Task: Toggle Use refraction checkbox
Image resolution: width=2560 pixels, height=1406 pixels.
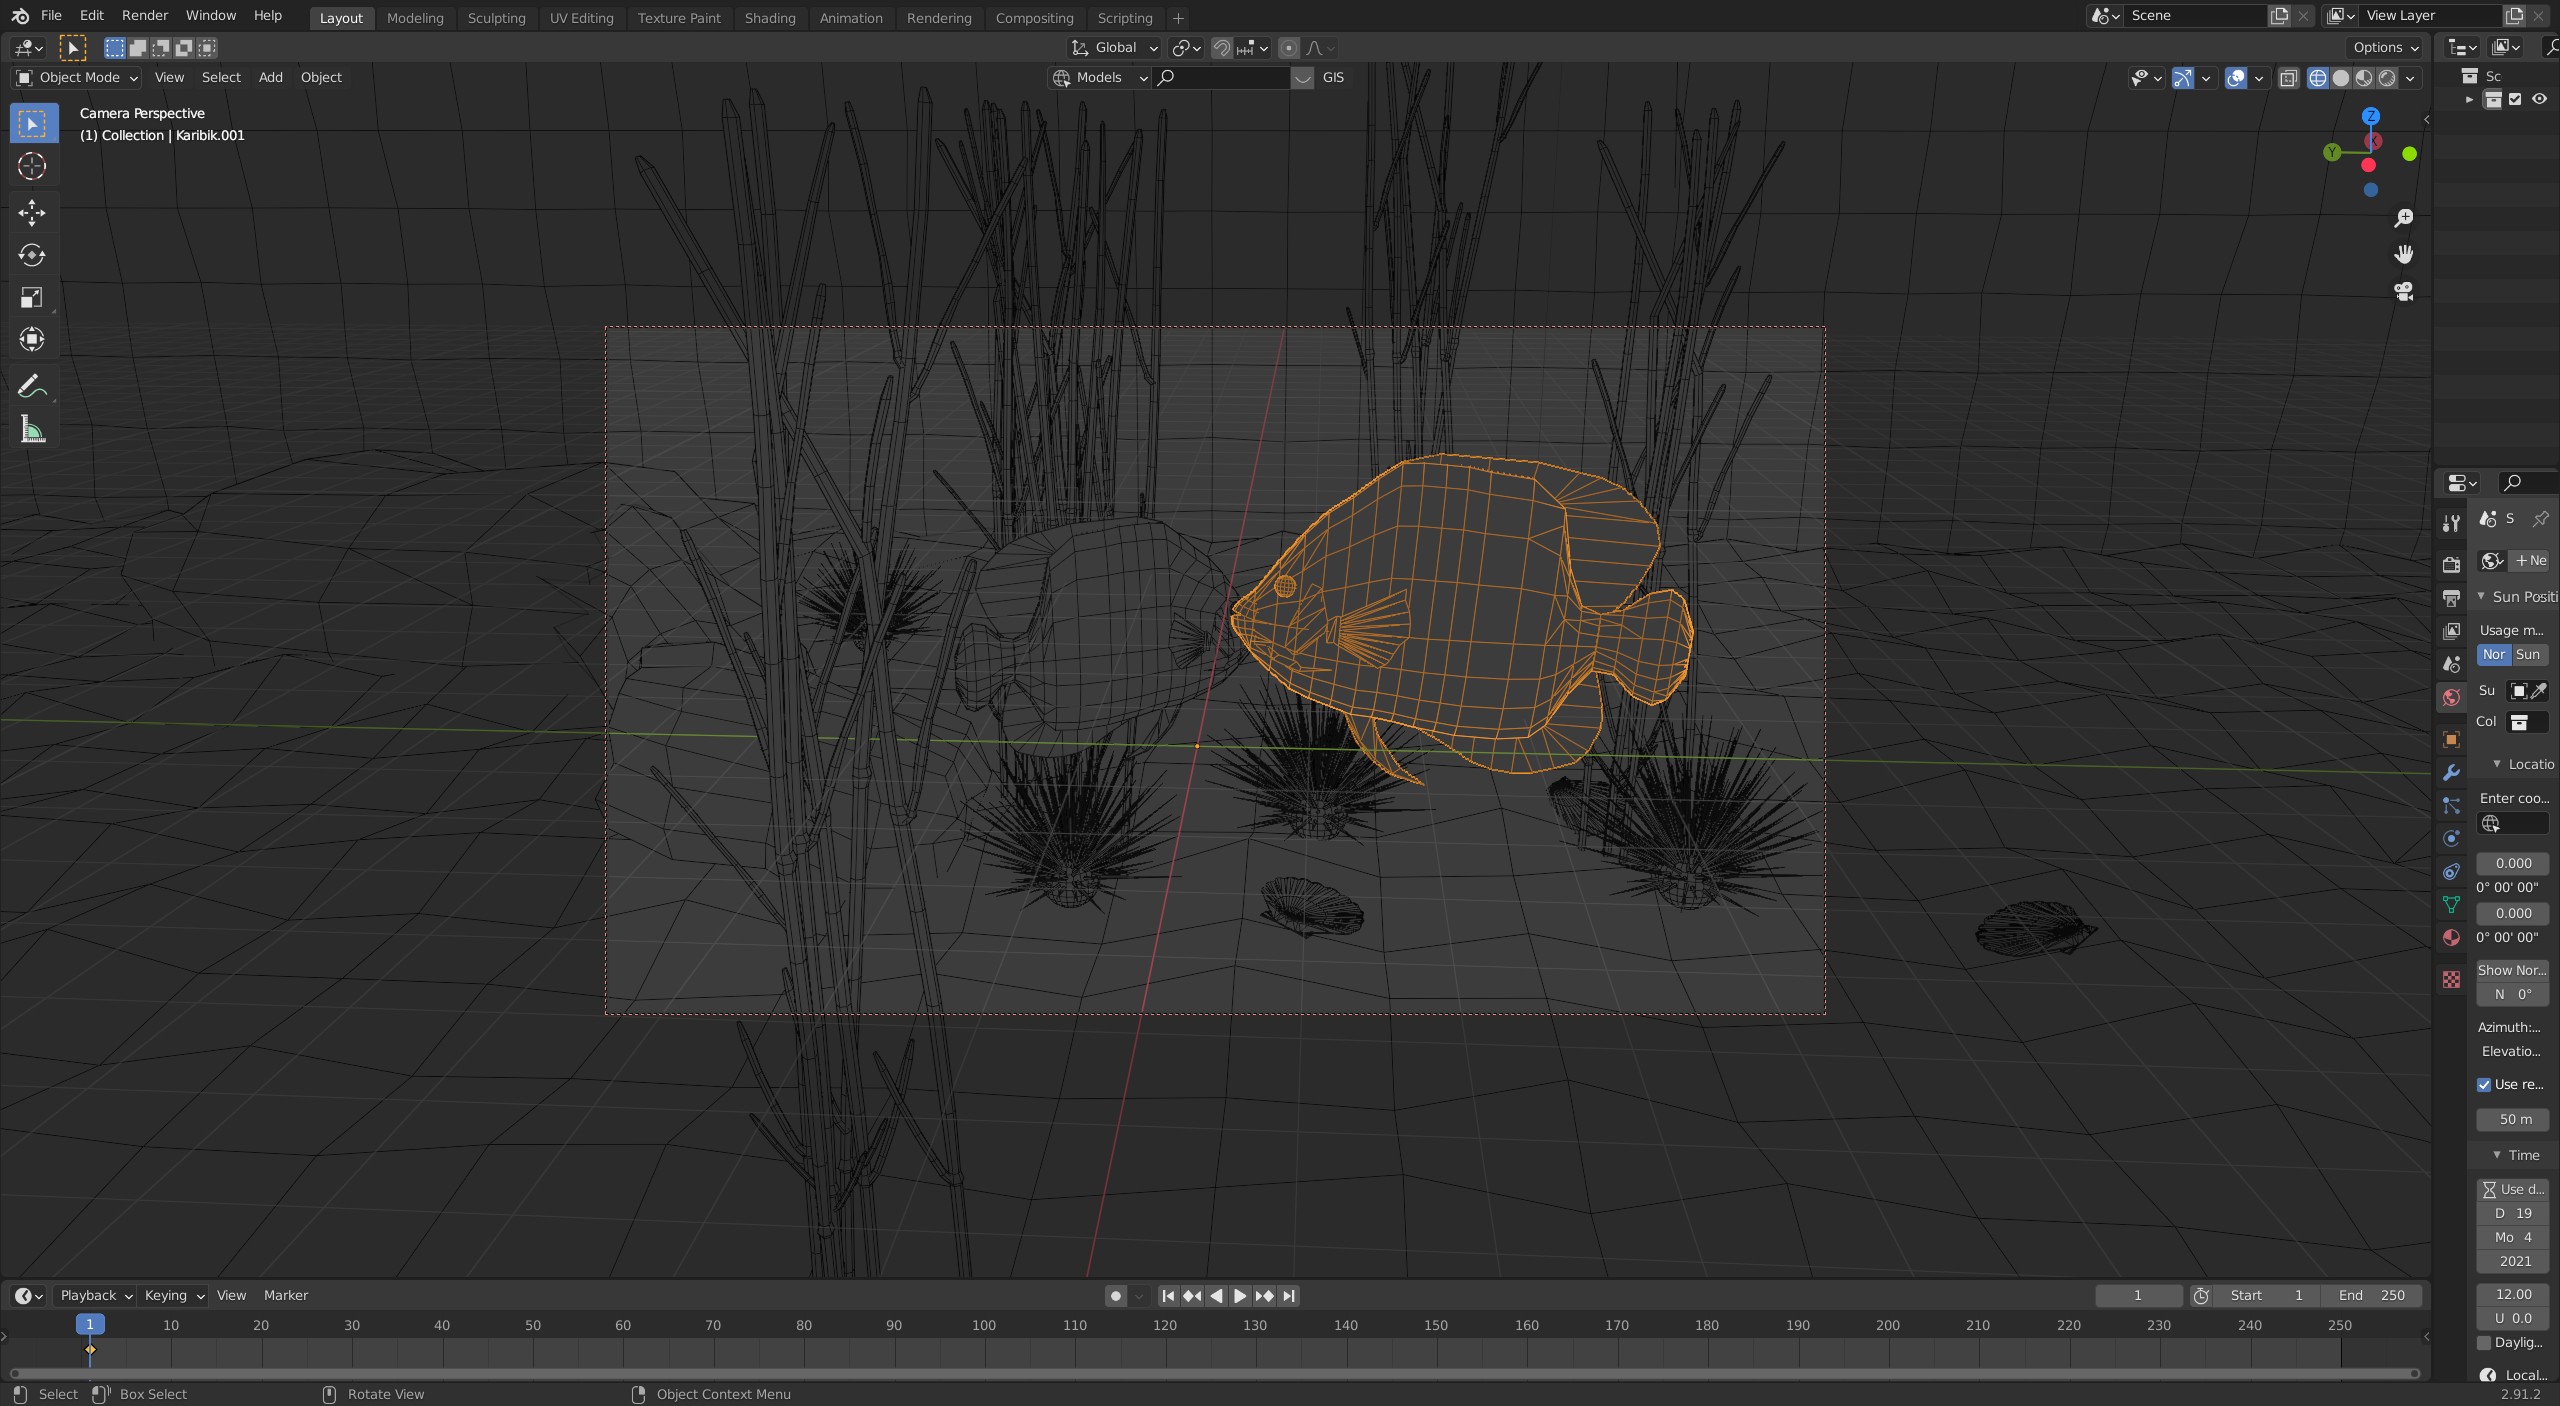Action: point(2484,1085)
